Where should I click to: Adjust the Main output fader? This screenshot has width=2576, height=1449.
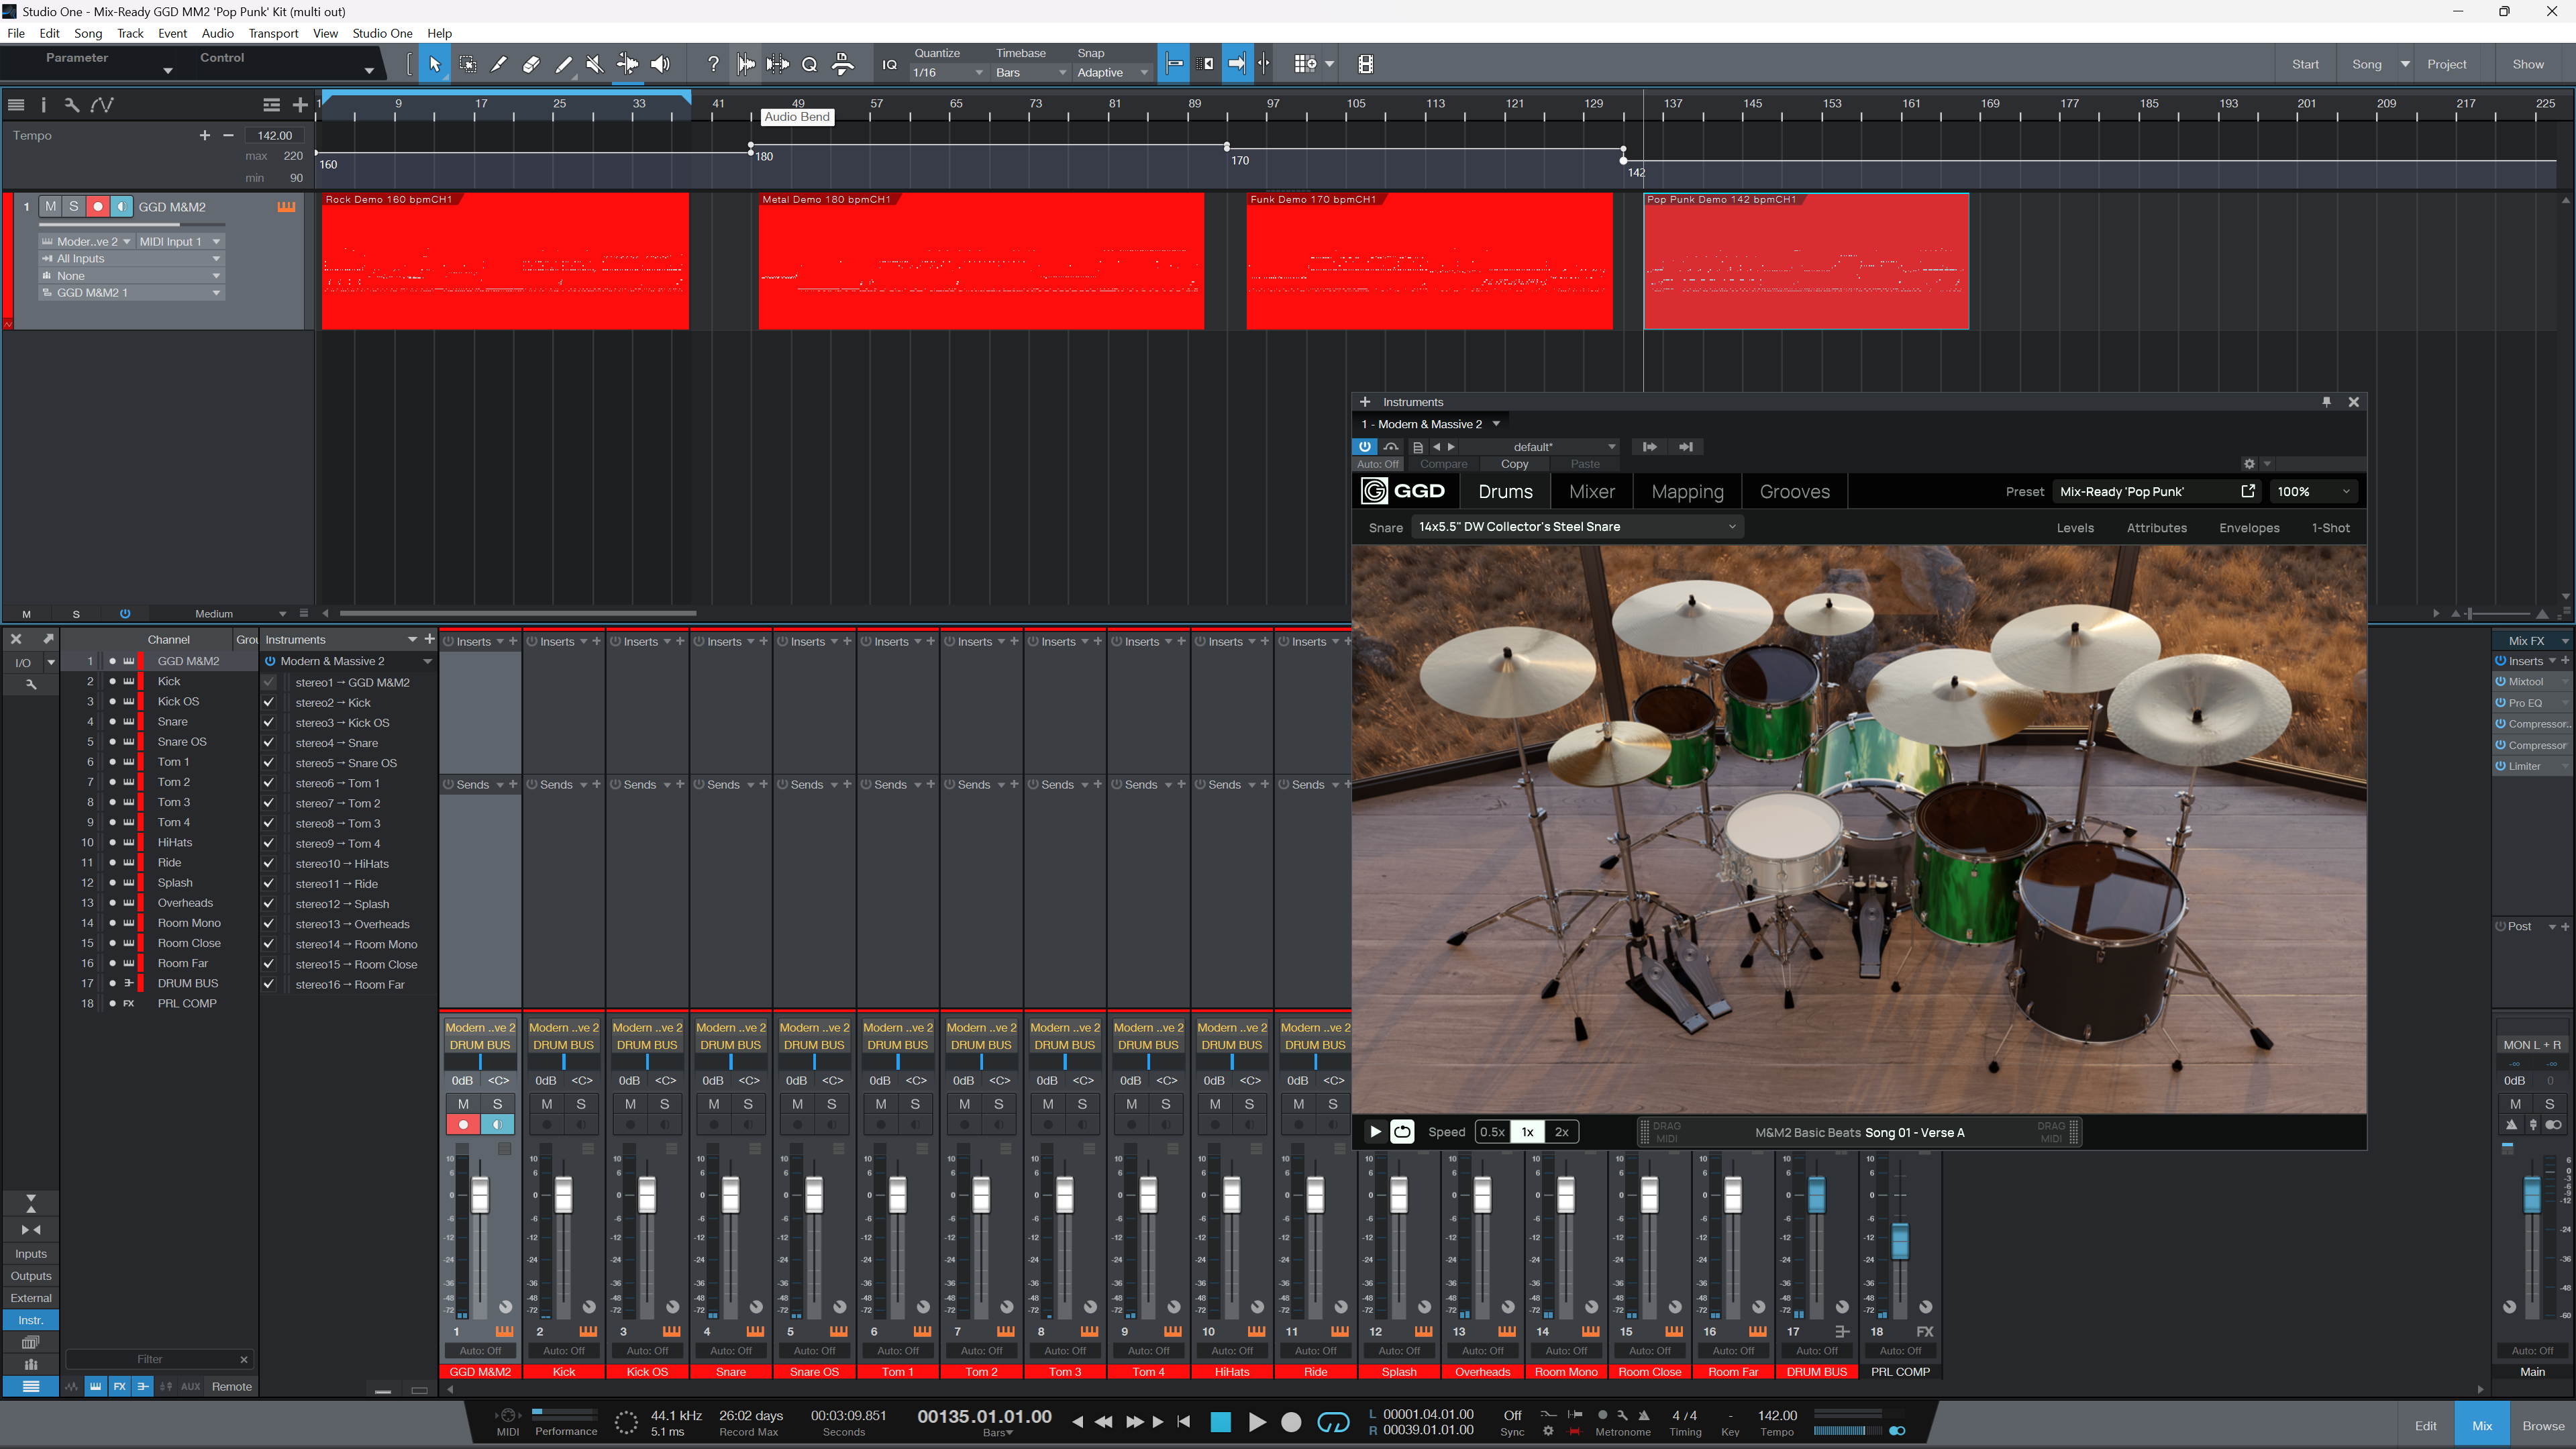pos(2531,1195)
